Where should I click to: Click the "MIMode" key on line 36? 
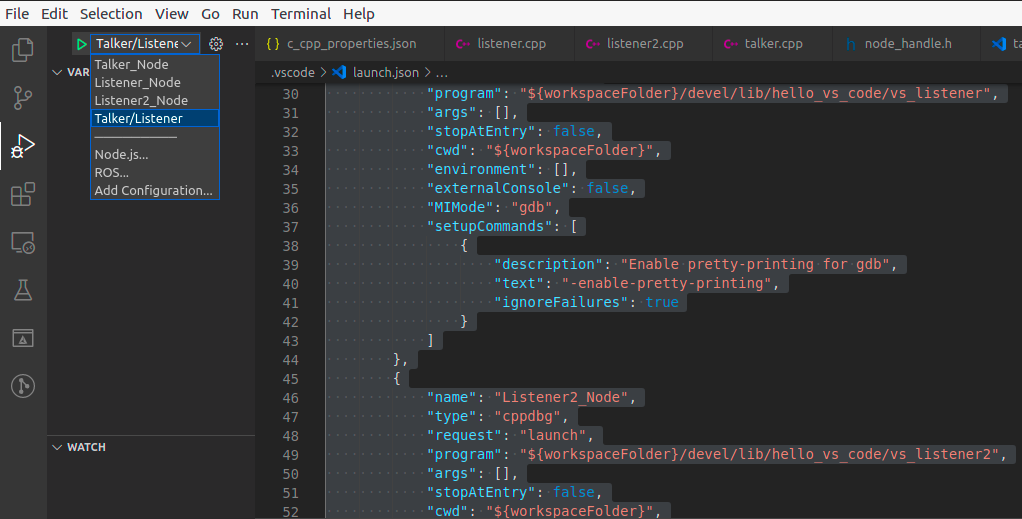coord(461,207)
